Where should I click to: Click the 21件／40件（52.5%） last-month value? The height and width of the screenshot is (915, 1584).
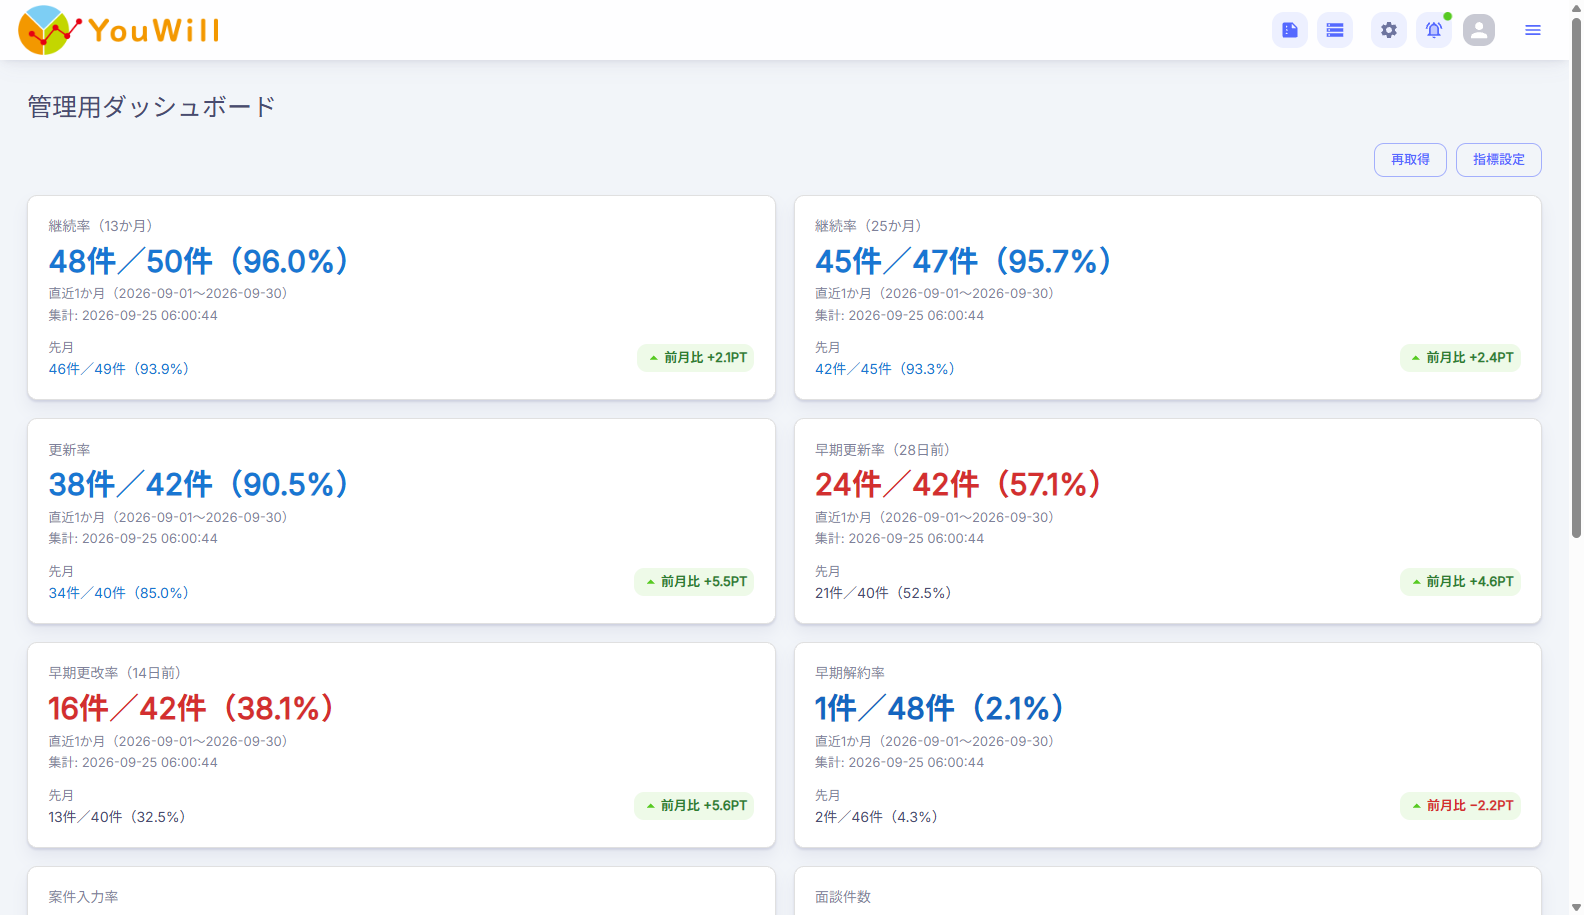tap(883, 593)
